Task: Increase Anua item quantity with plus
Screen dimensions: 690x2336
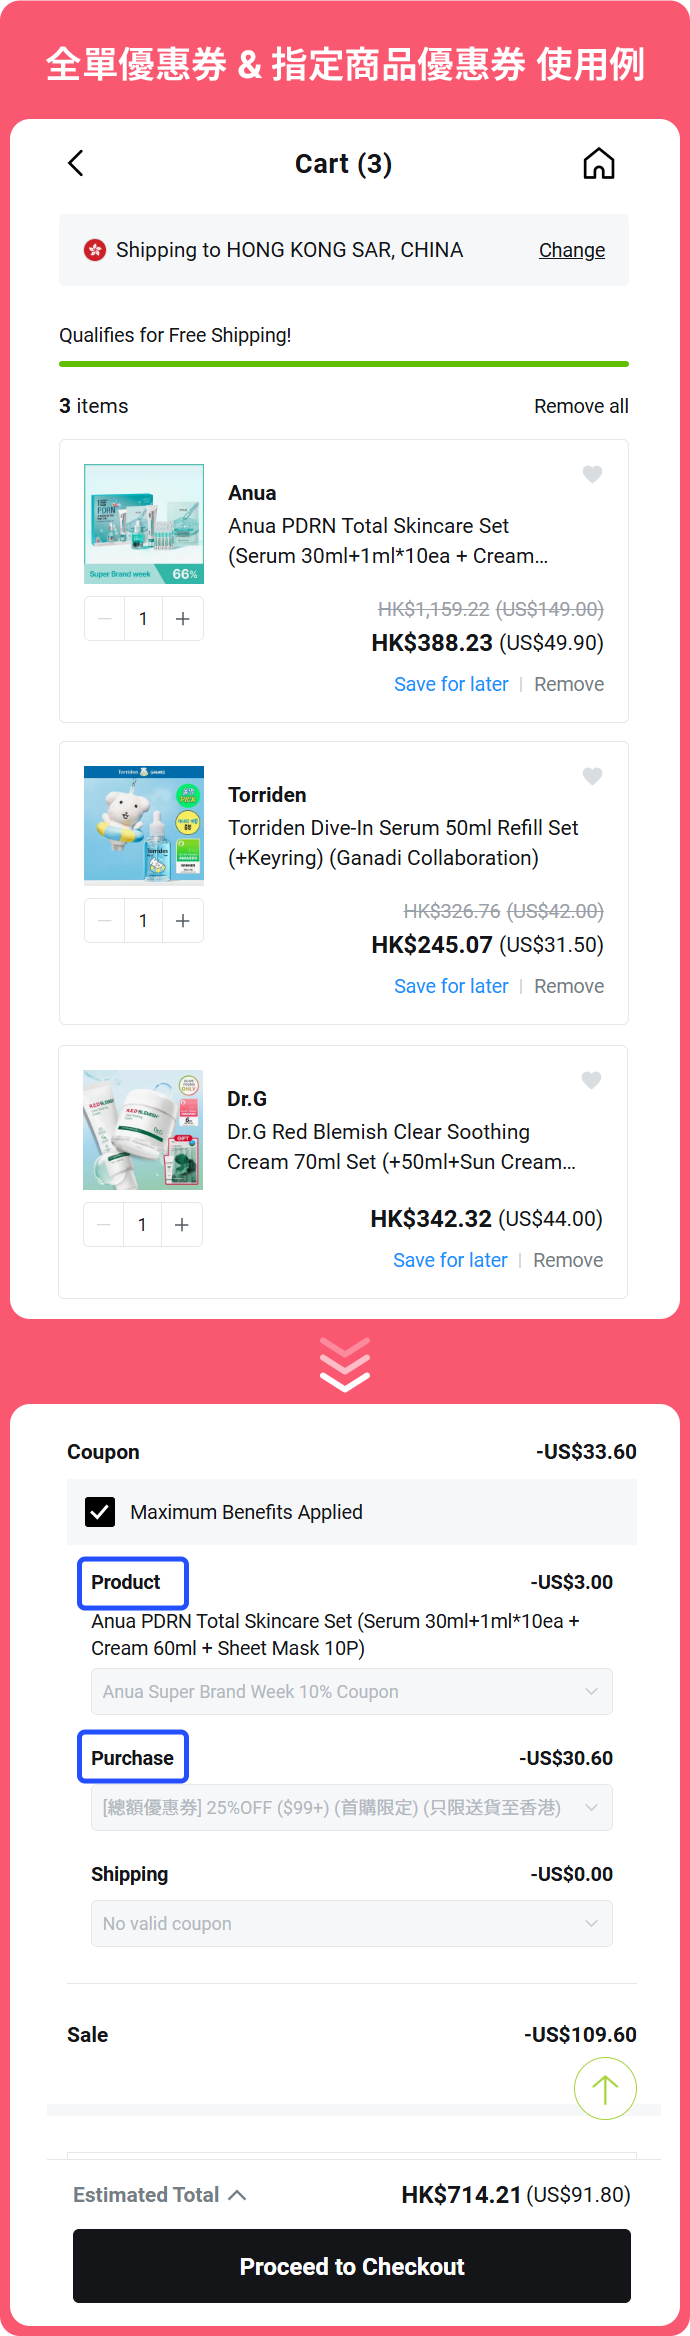Action: [x=182, y=618]
